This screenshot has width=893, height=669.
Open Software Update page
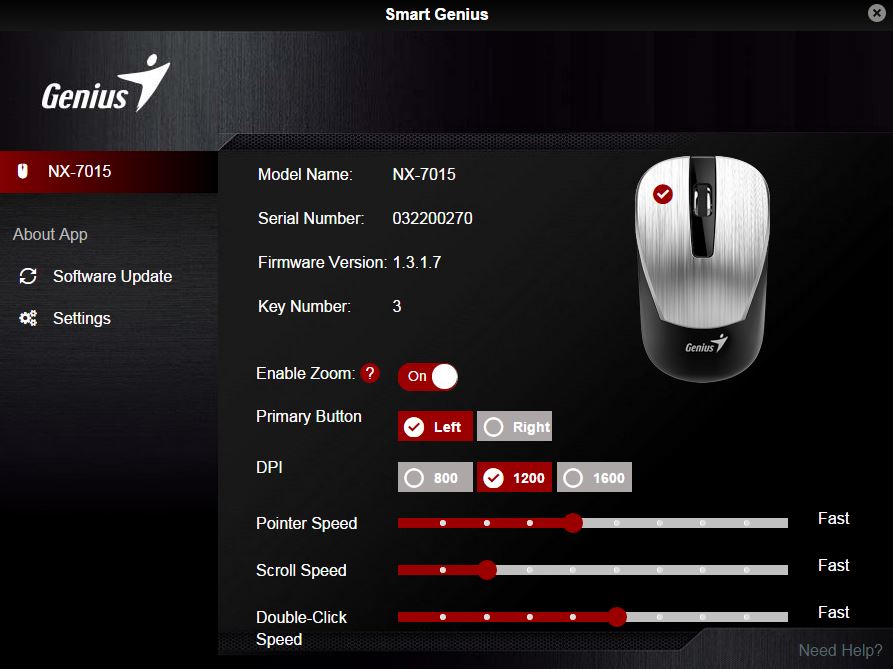coord(112,276)
